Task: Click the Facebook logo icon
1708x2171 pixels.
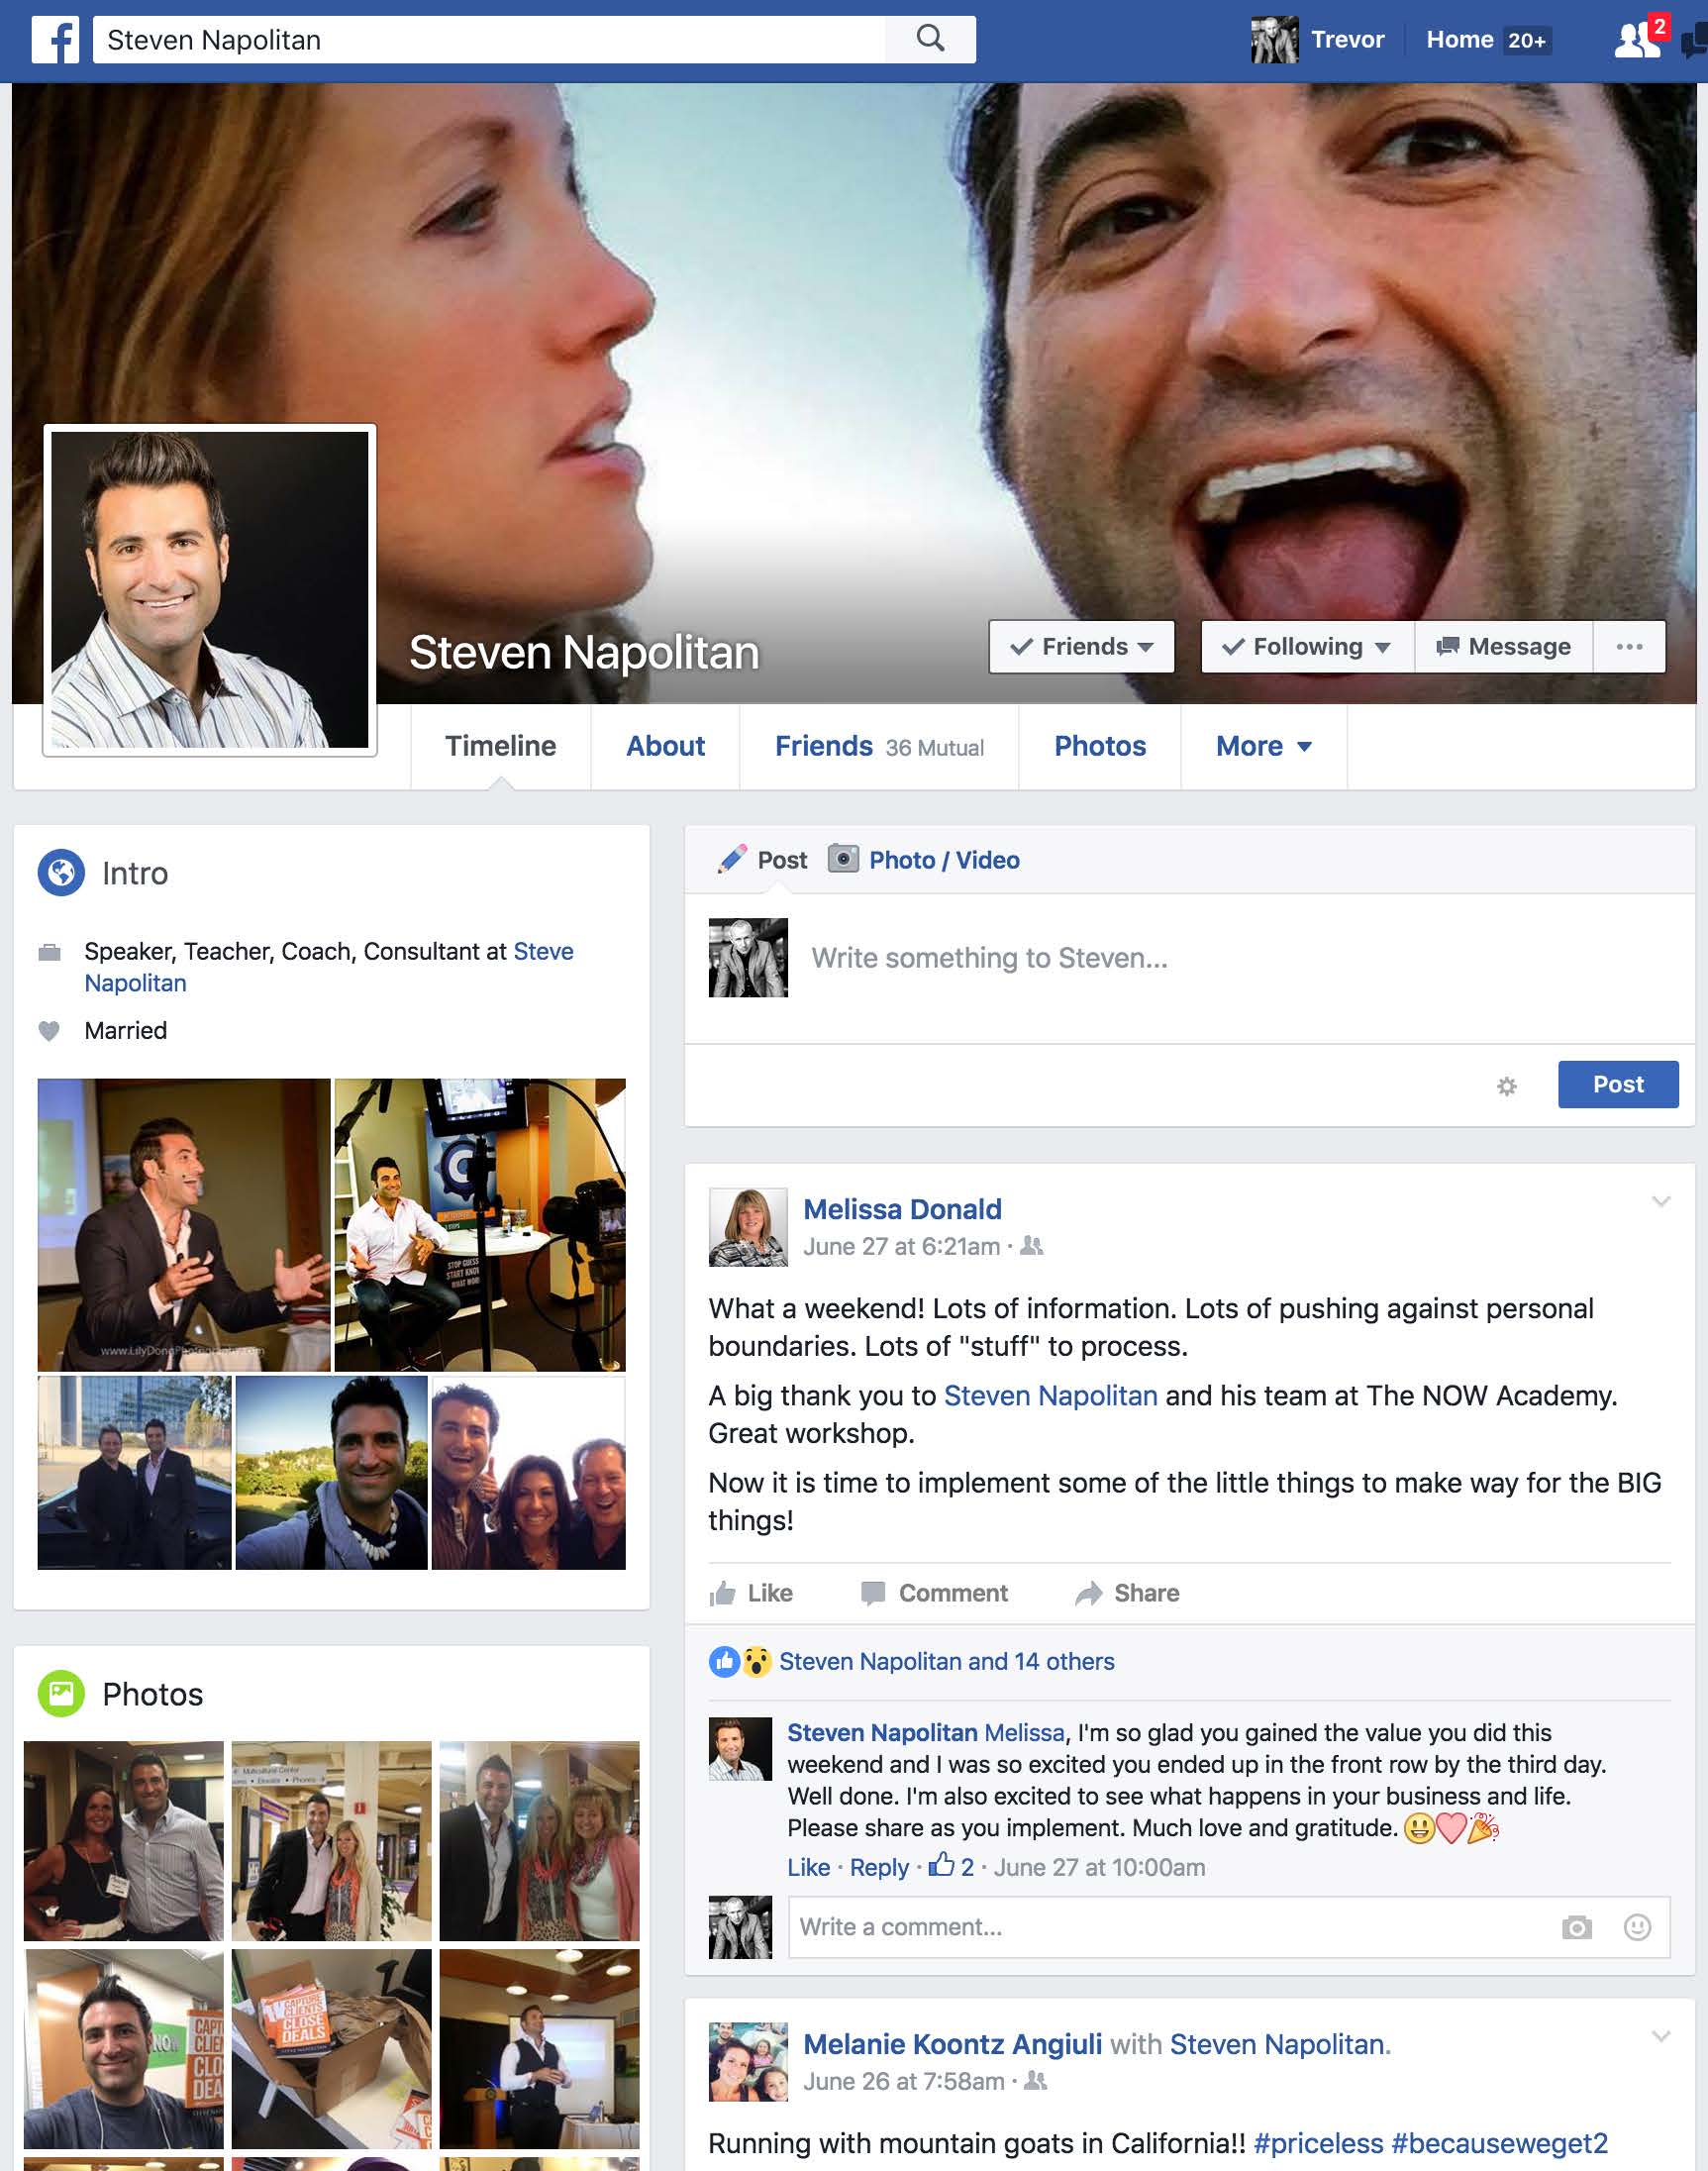Action: pyautogui.click(x=55, y=40)
